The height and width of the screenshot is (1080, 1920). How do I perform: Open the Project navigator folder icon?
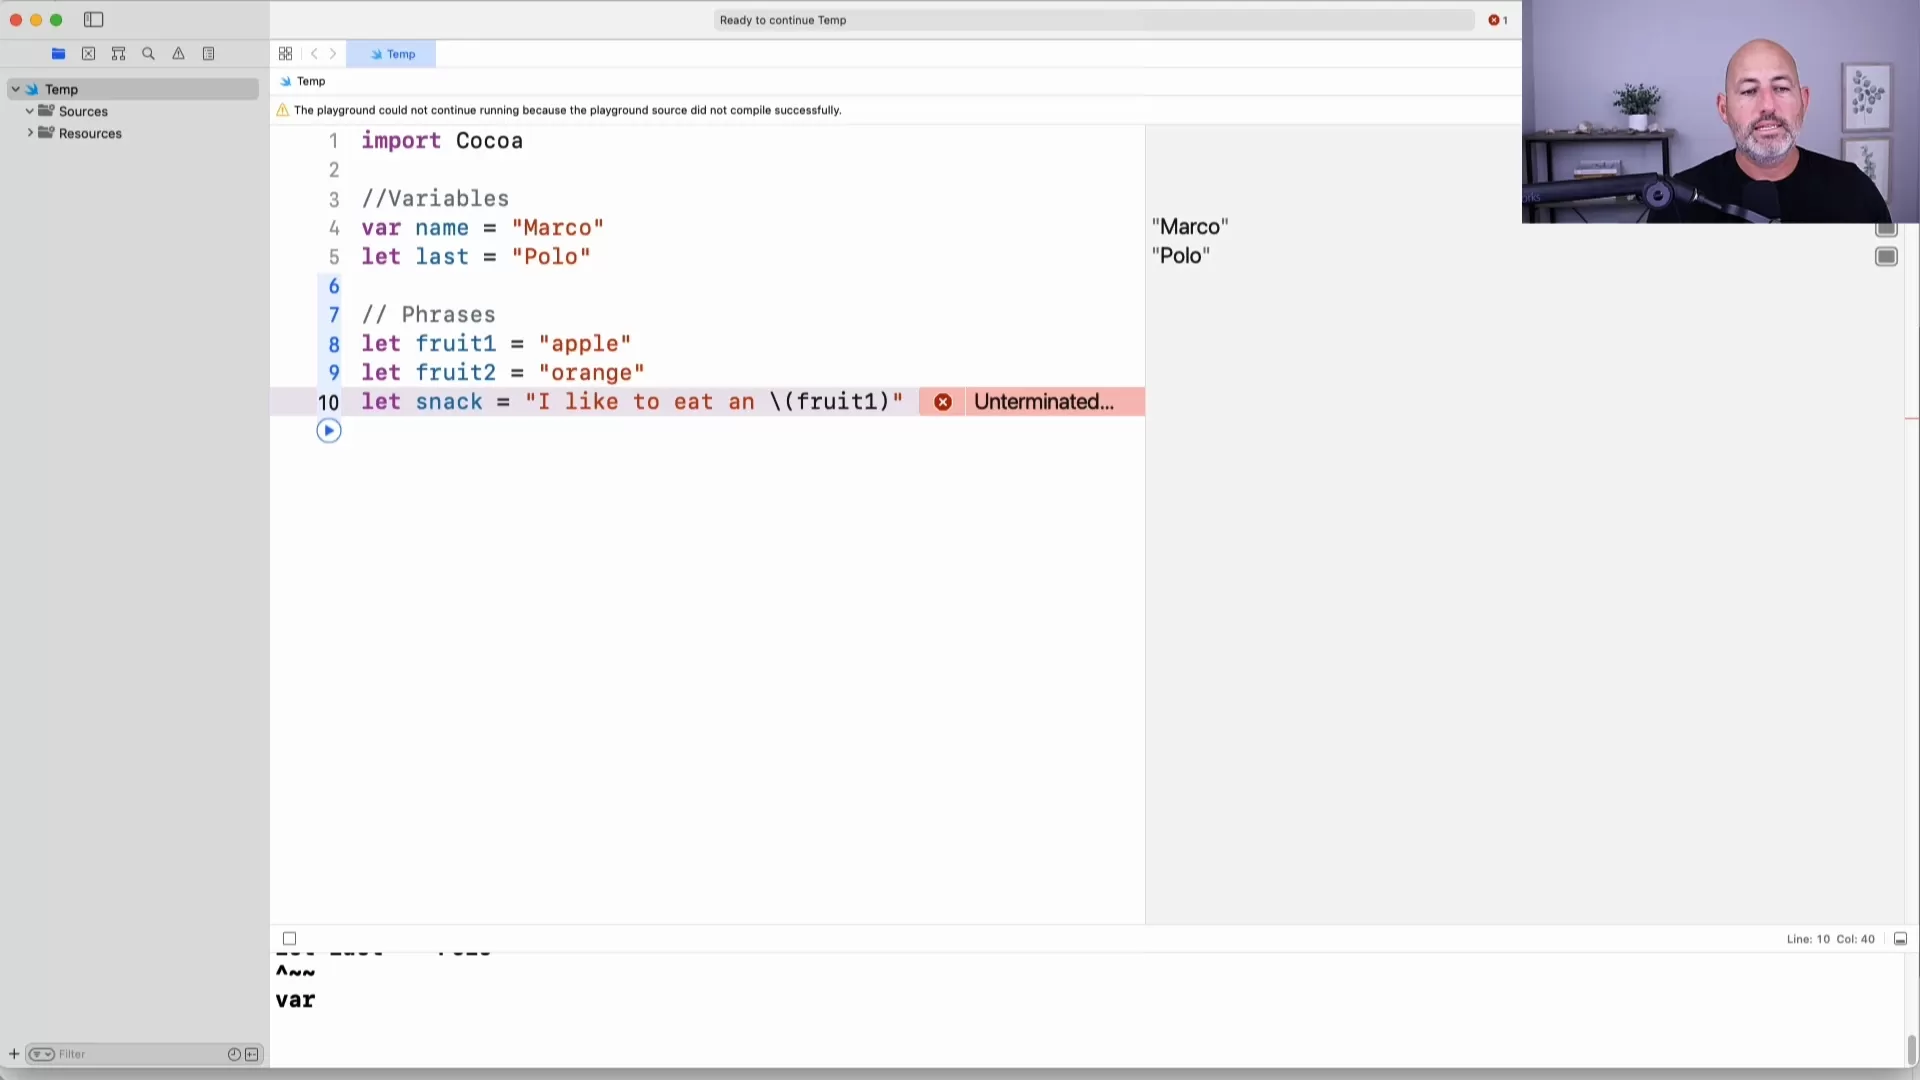[58, 54]
